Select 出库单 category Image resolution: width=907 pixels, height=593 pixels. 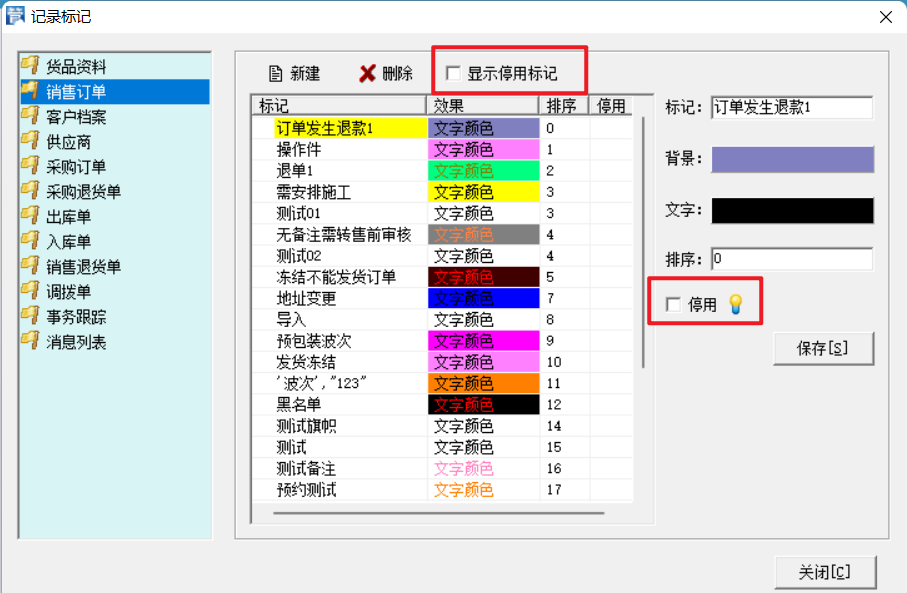68,217
